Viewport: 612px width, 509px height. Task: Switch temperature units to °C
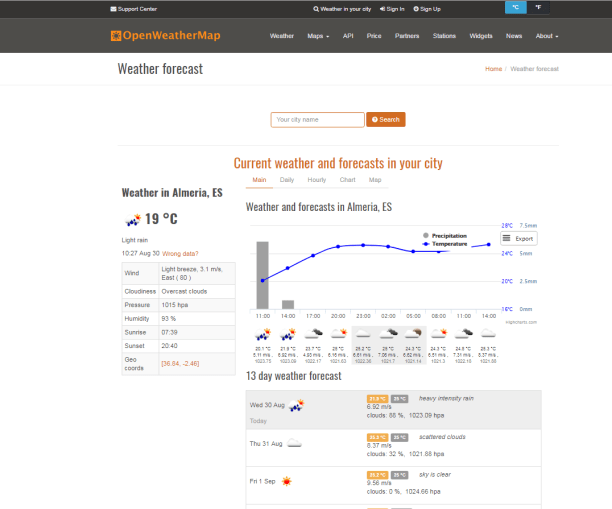point(516,7)
